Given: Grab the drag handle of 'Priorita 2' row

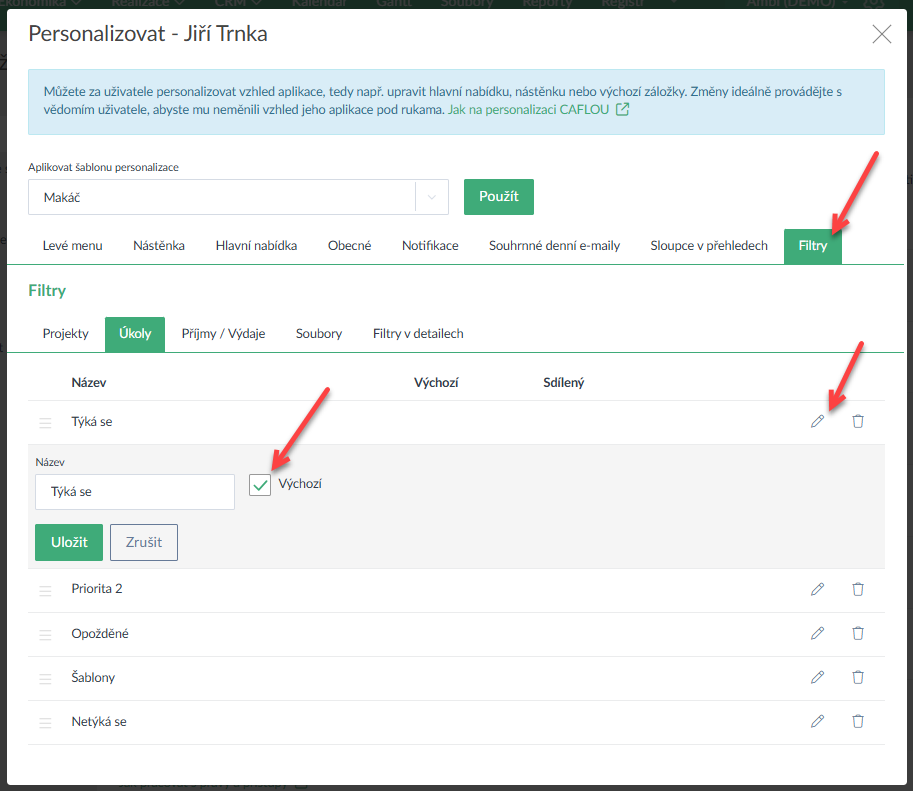Looking at the screenshot, I should [45, 590].
